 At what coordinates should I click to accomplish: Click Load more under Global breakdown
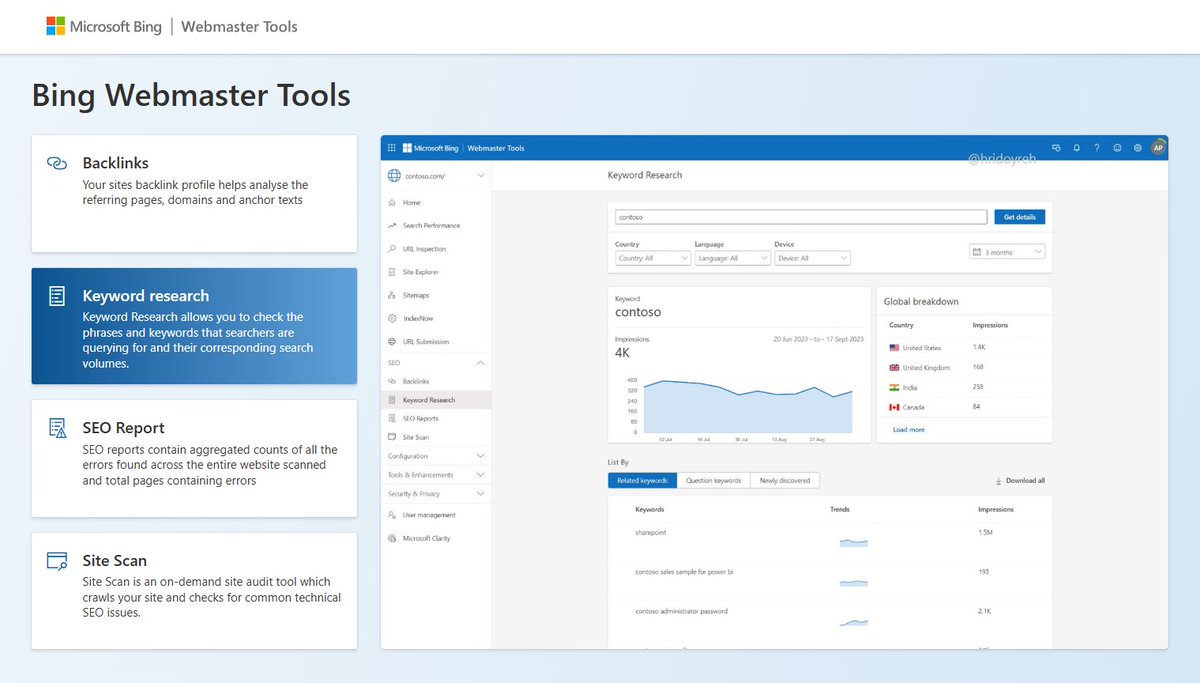click(909, 430)
